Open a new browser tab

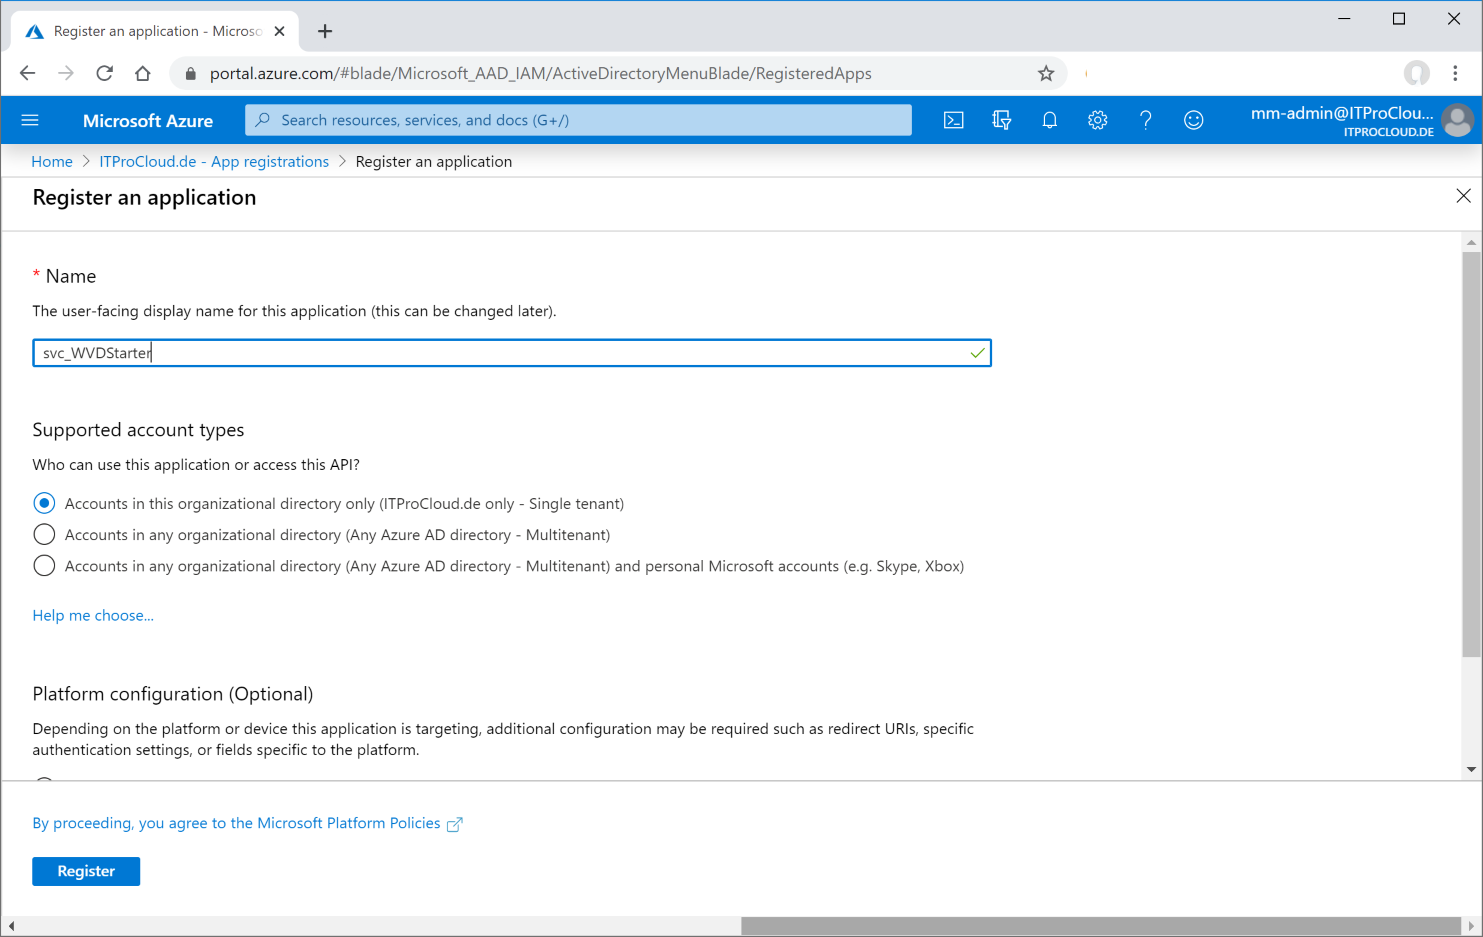pos(325,31)
